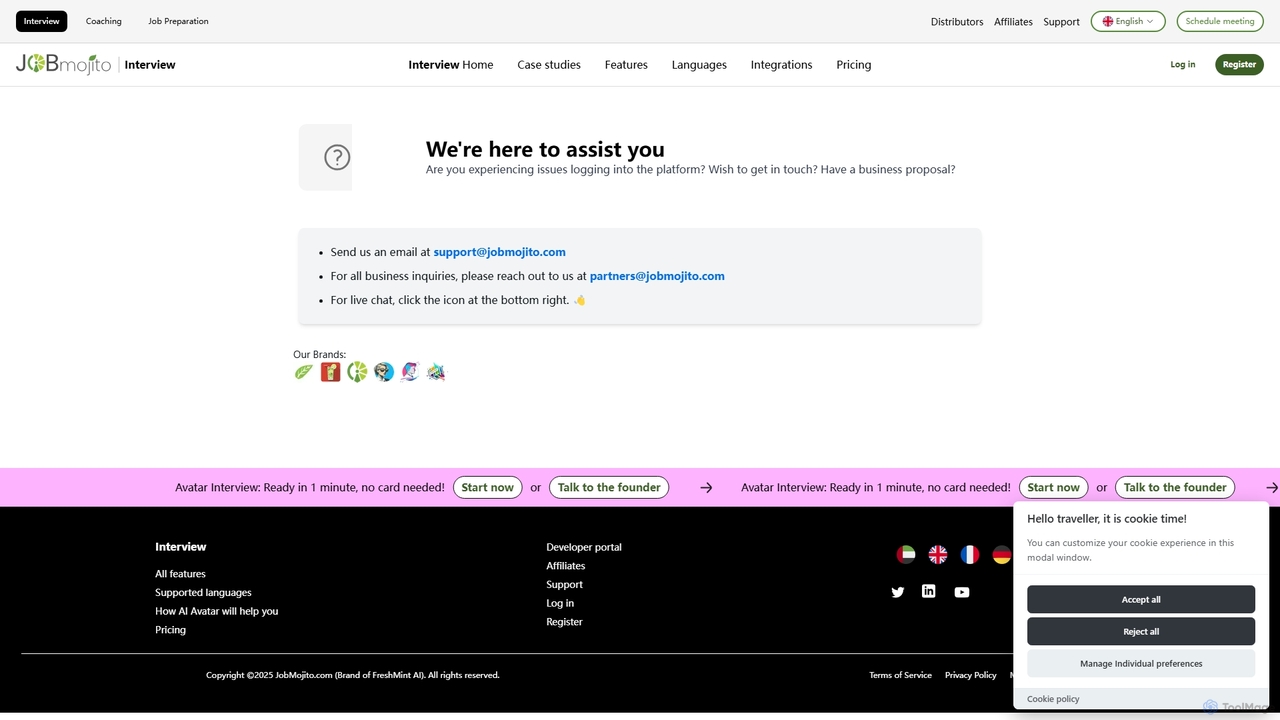
Task: Open the Cookie policy link
Action: [1053, 699]
